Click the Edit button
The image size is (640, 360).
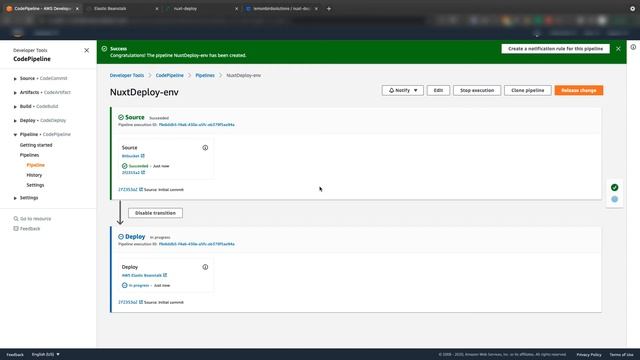pyautogui.click(x=438, y=90)
